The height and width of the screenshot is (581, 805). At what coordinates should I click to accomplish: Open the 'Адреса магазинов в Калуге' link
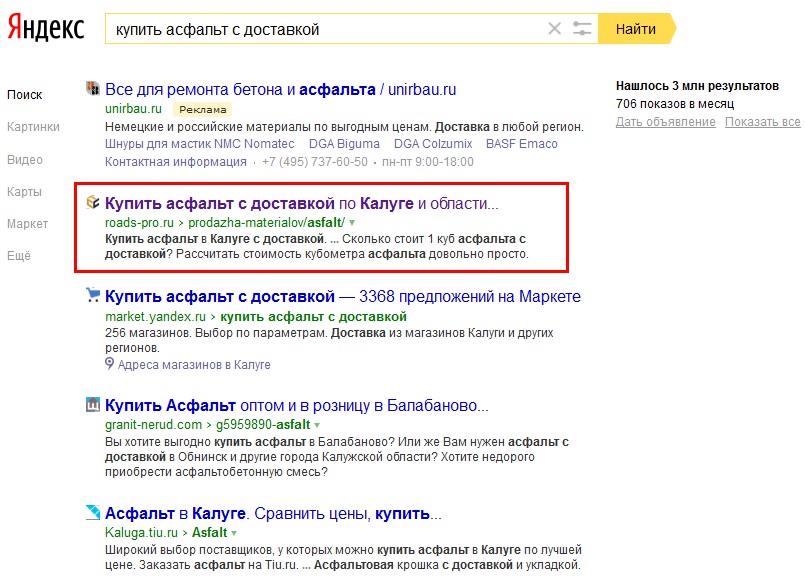194,365
